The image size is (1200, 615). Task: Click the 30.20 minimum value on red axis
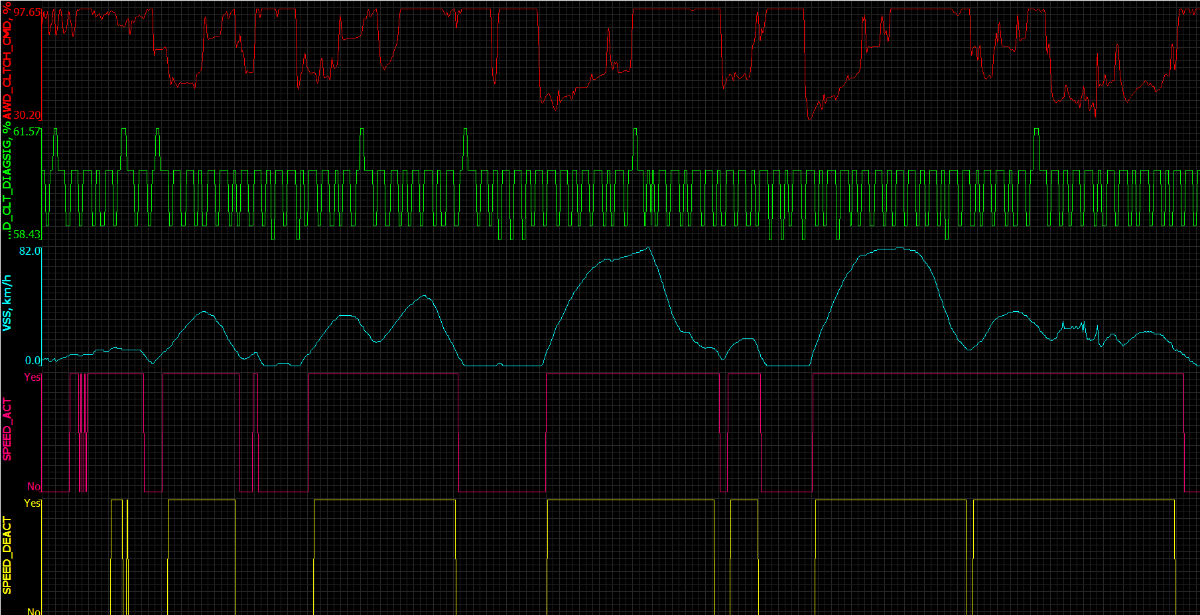point(27,115)
